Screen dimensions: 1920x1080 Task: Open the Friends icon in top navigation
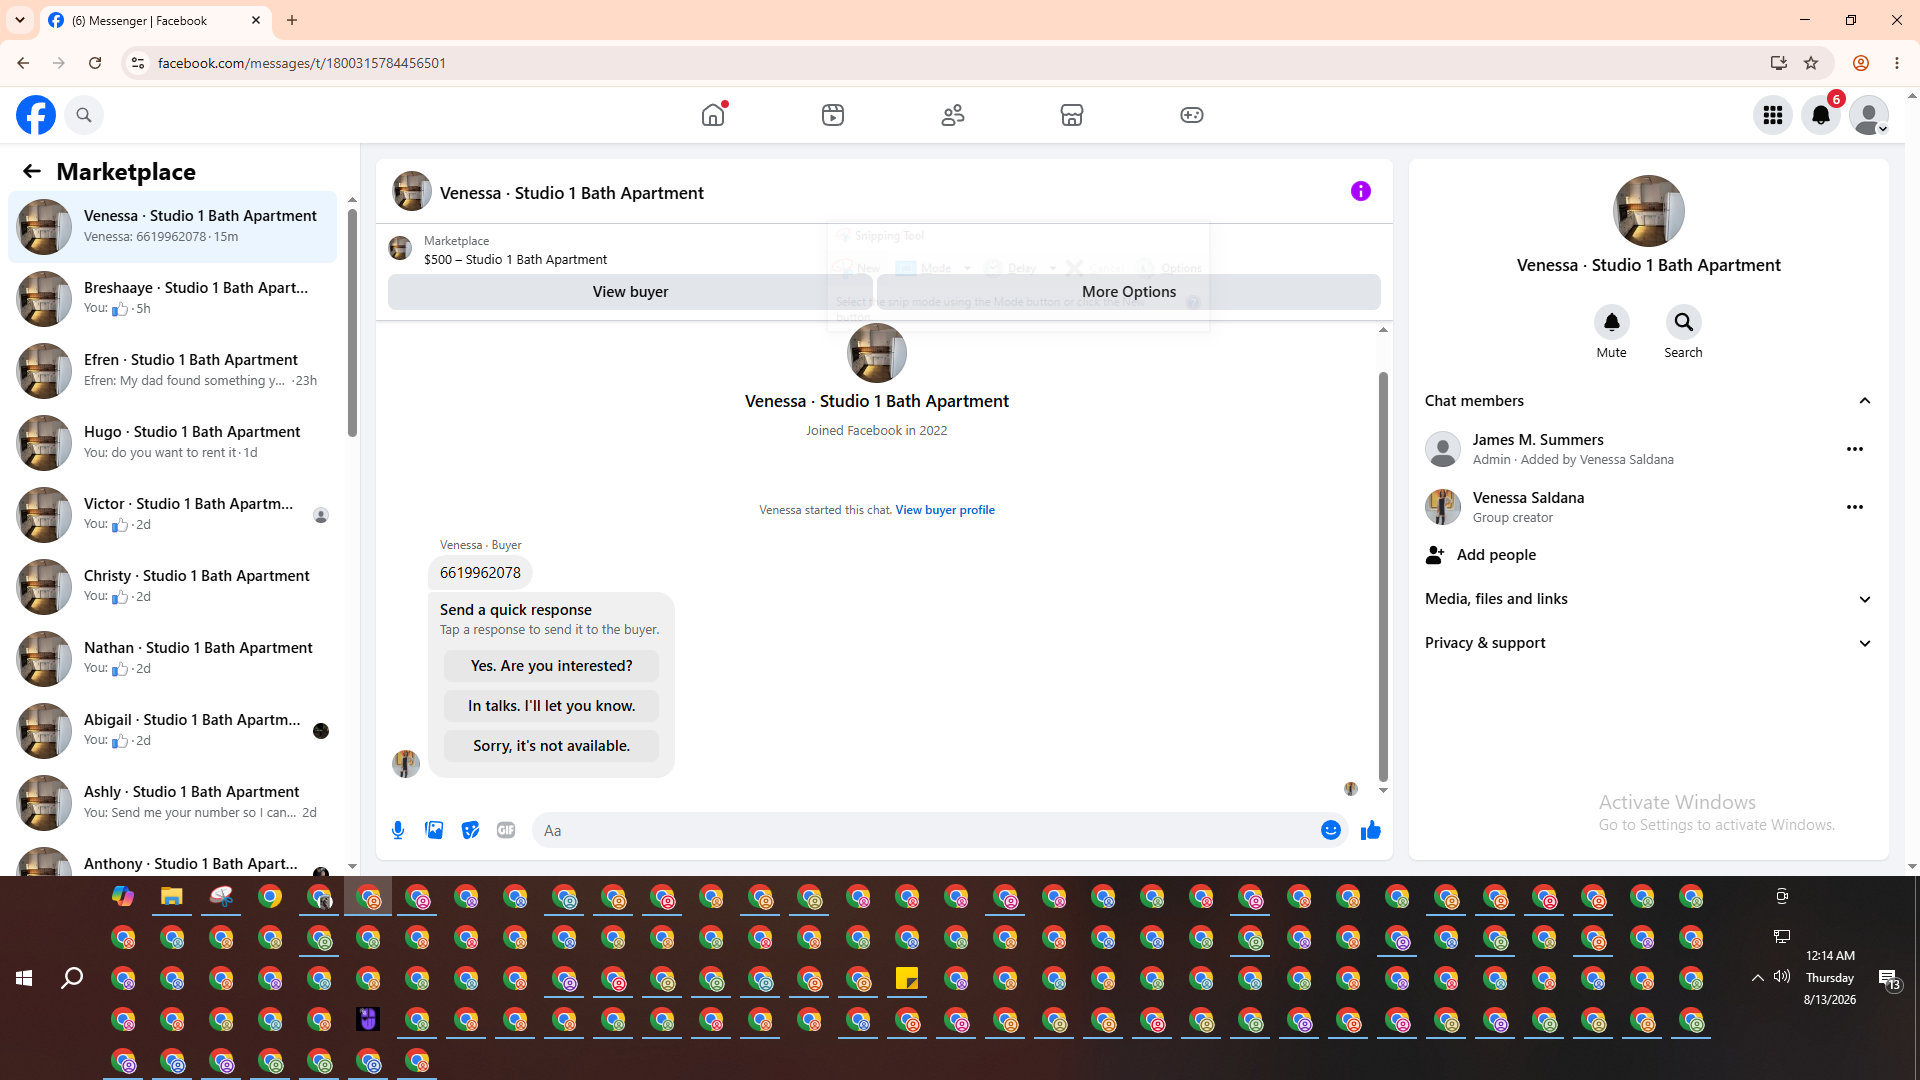[953, 115]
